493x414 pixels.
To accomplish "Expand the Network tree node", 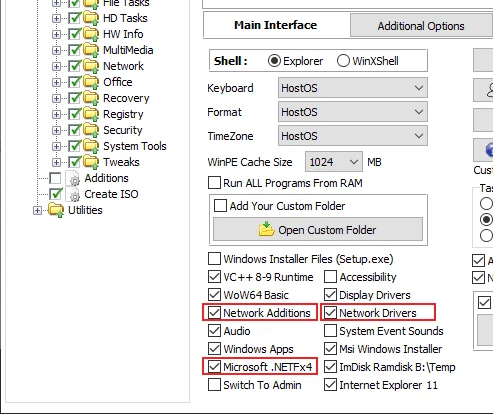I will pos(56,66).
